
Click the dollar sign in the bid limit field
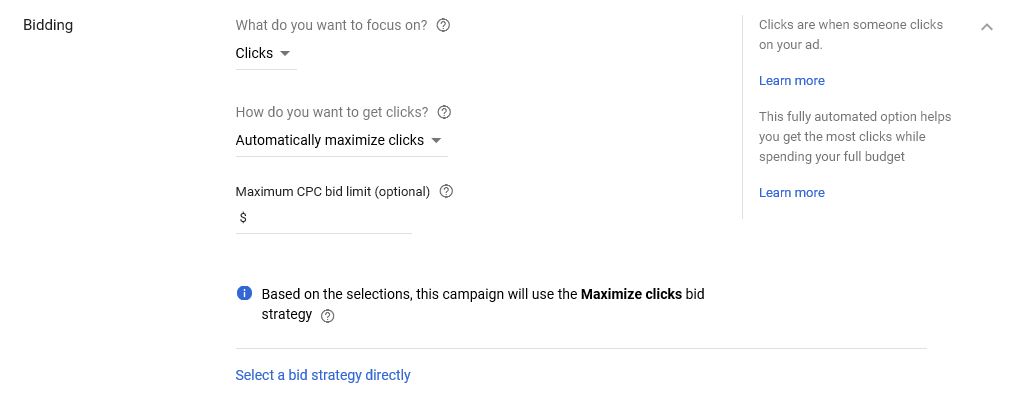click(243, 218)
